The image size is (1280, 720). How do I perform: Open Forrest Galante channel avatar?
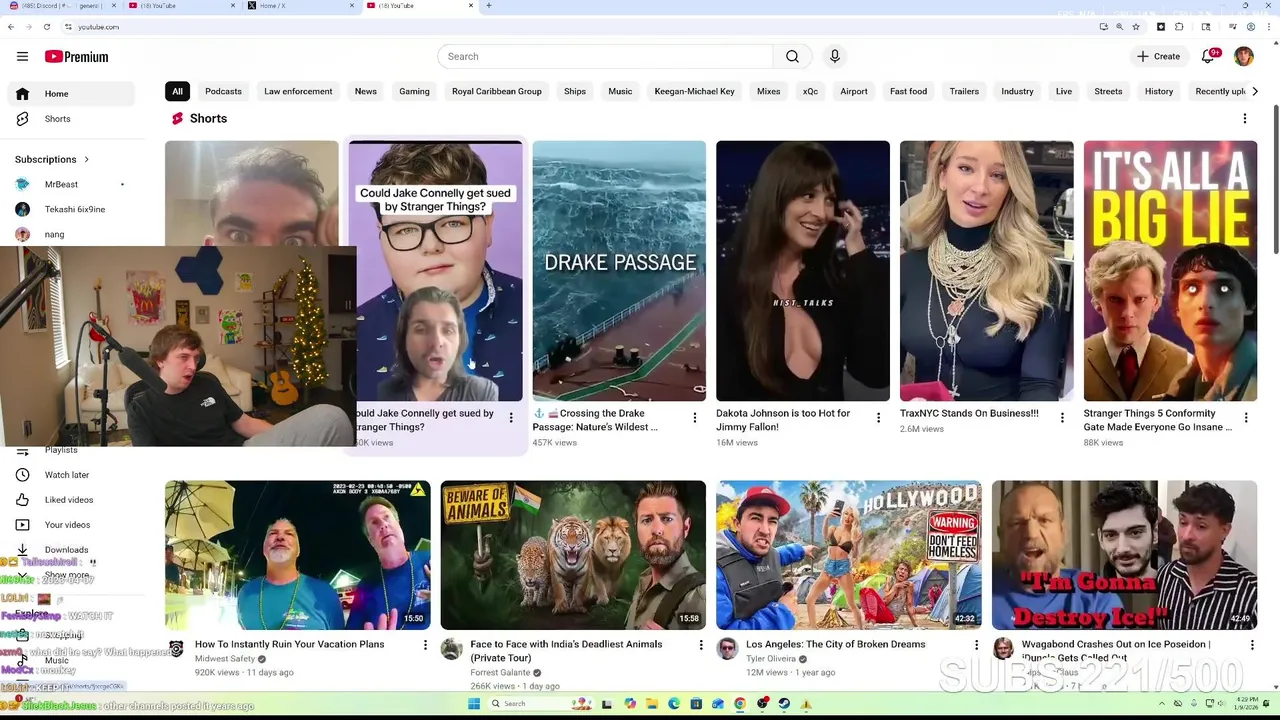[x=452, y=650]
